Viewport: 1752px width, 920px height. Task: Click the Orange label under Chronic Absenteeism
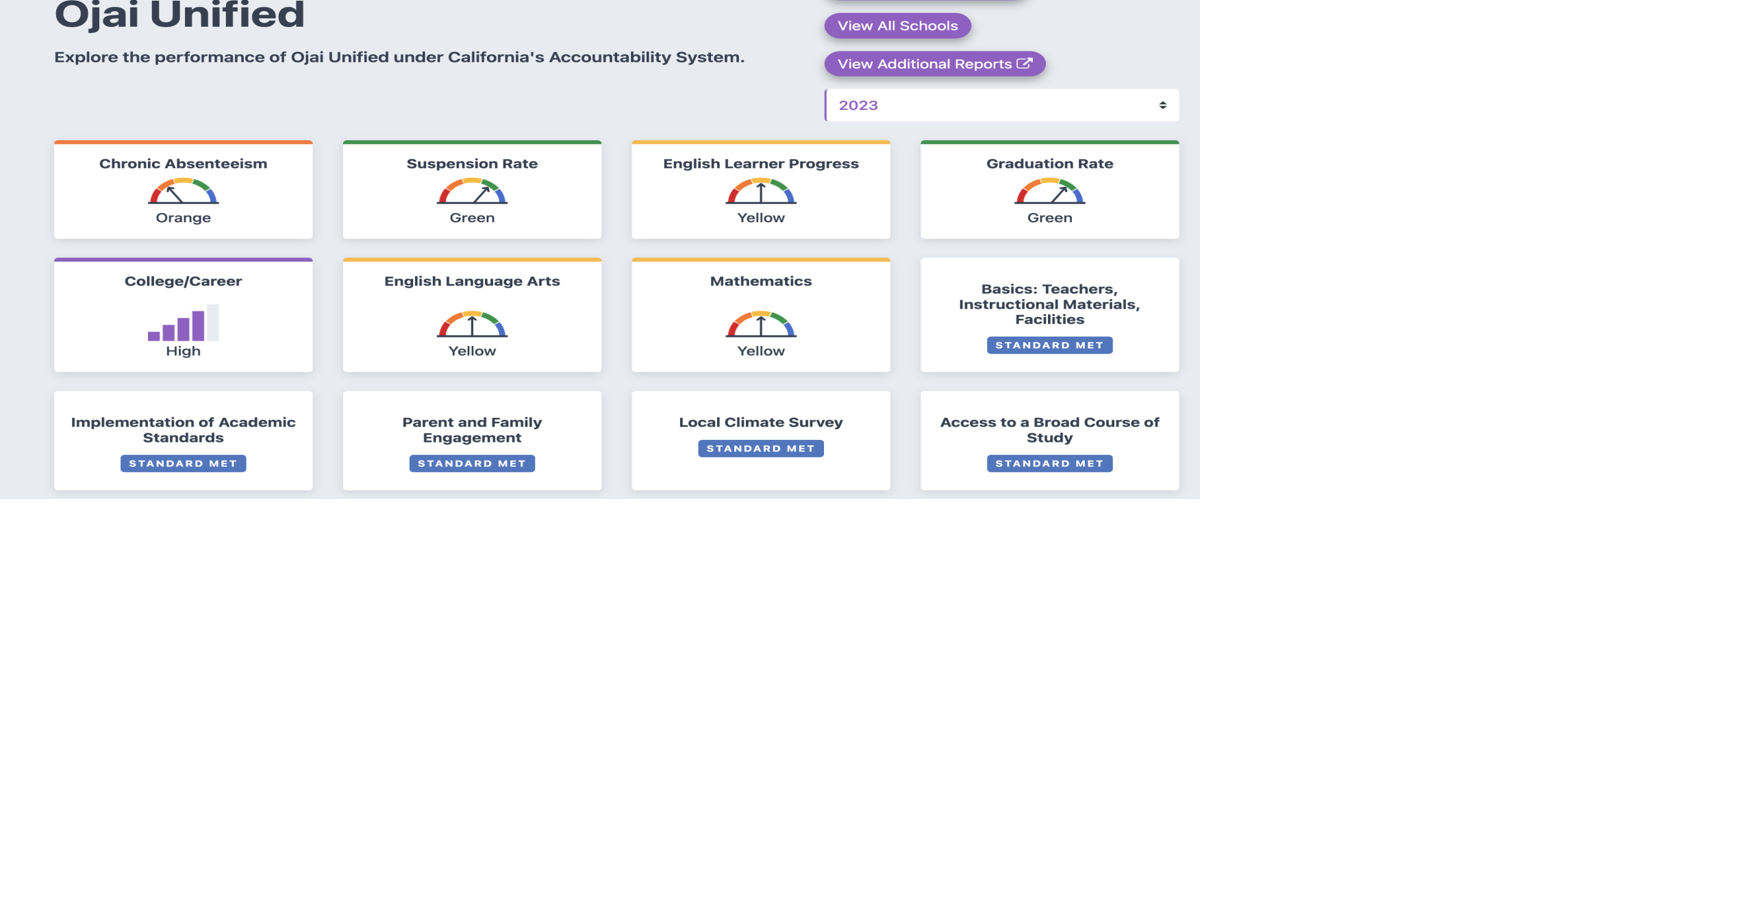[x=183, y=218]
